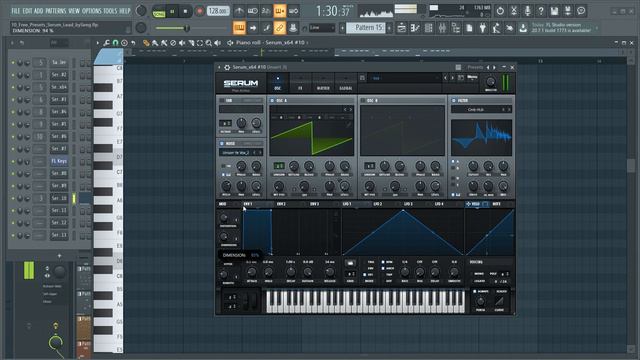Open the help question mark icon
This screenshot has height=360, width=640.
tap(541, 11)
